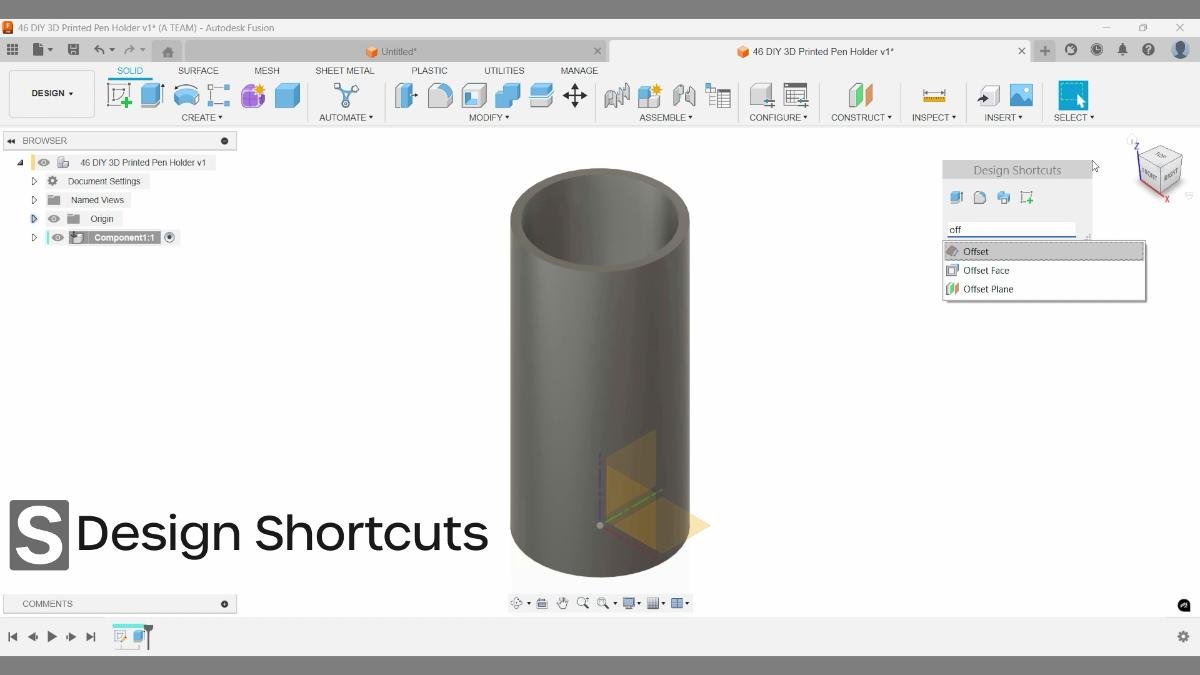Toggle the document's eye icon in Browser

click(x=42, y=161)
